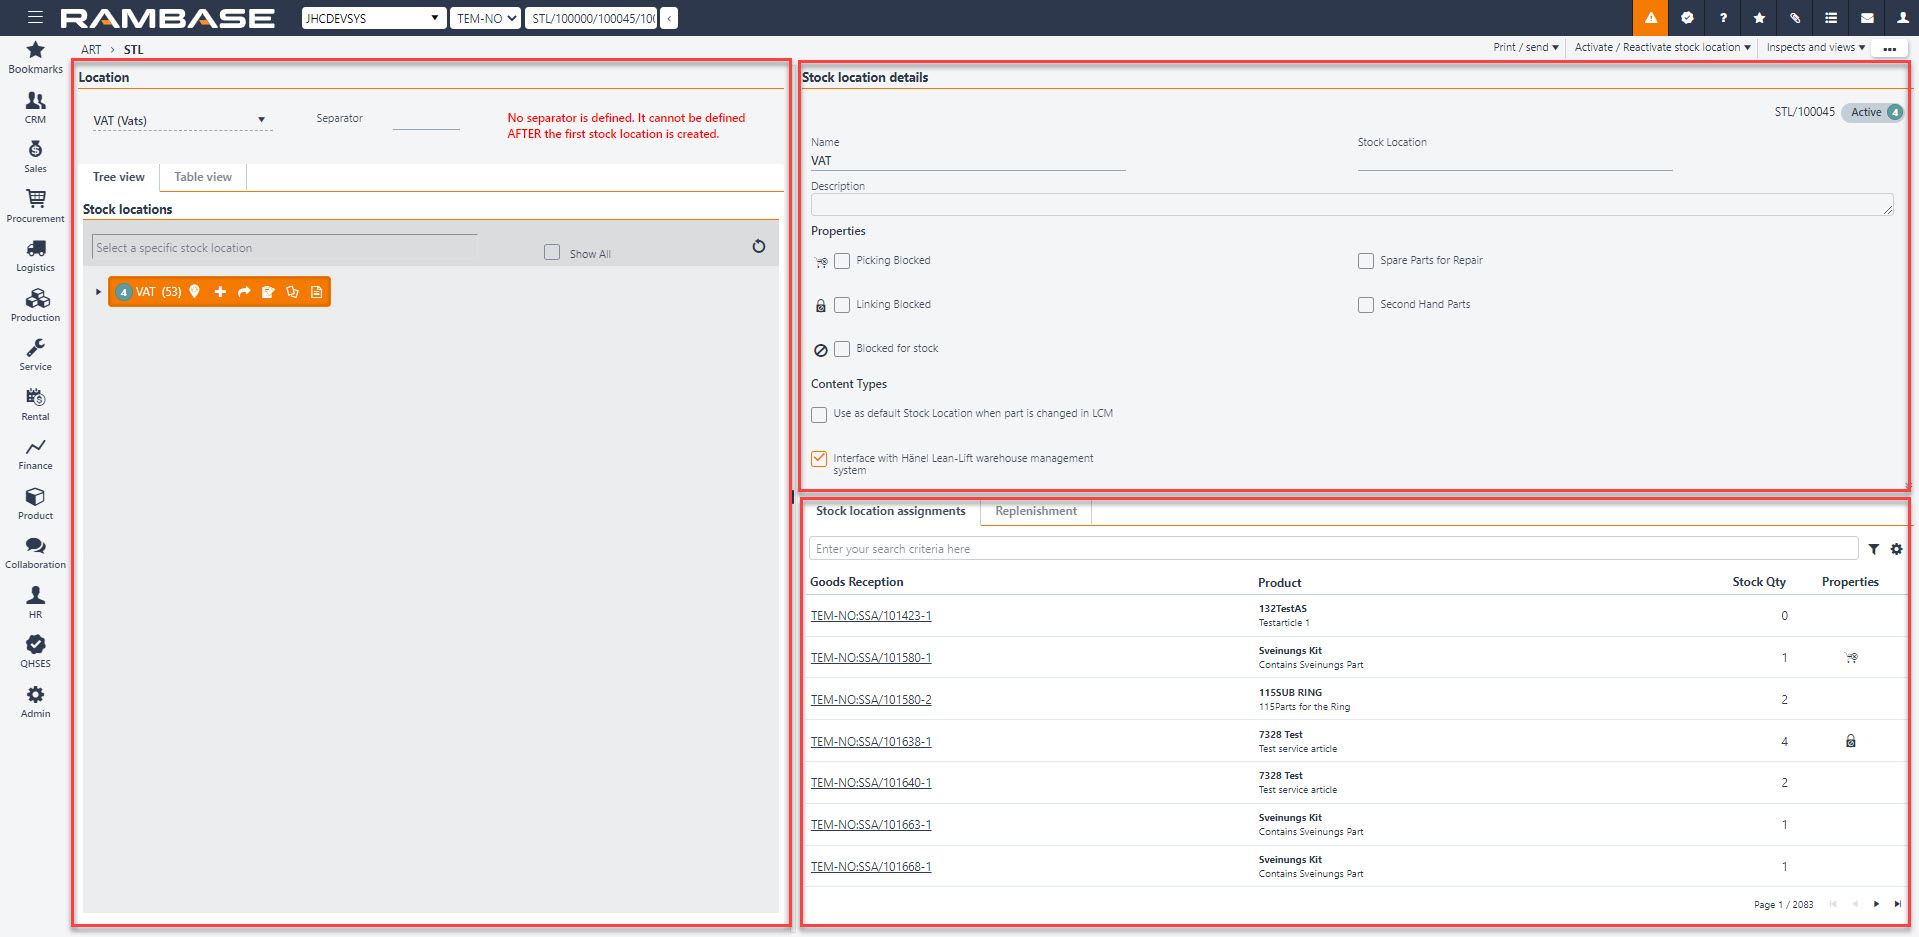Click the filter icon in assignments list
Viewport: 1919px width, 937px height.
tap(1874, 549)
